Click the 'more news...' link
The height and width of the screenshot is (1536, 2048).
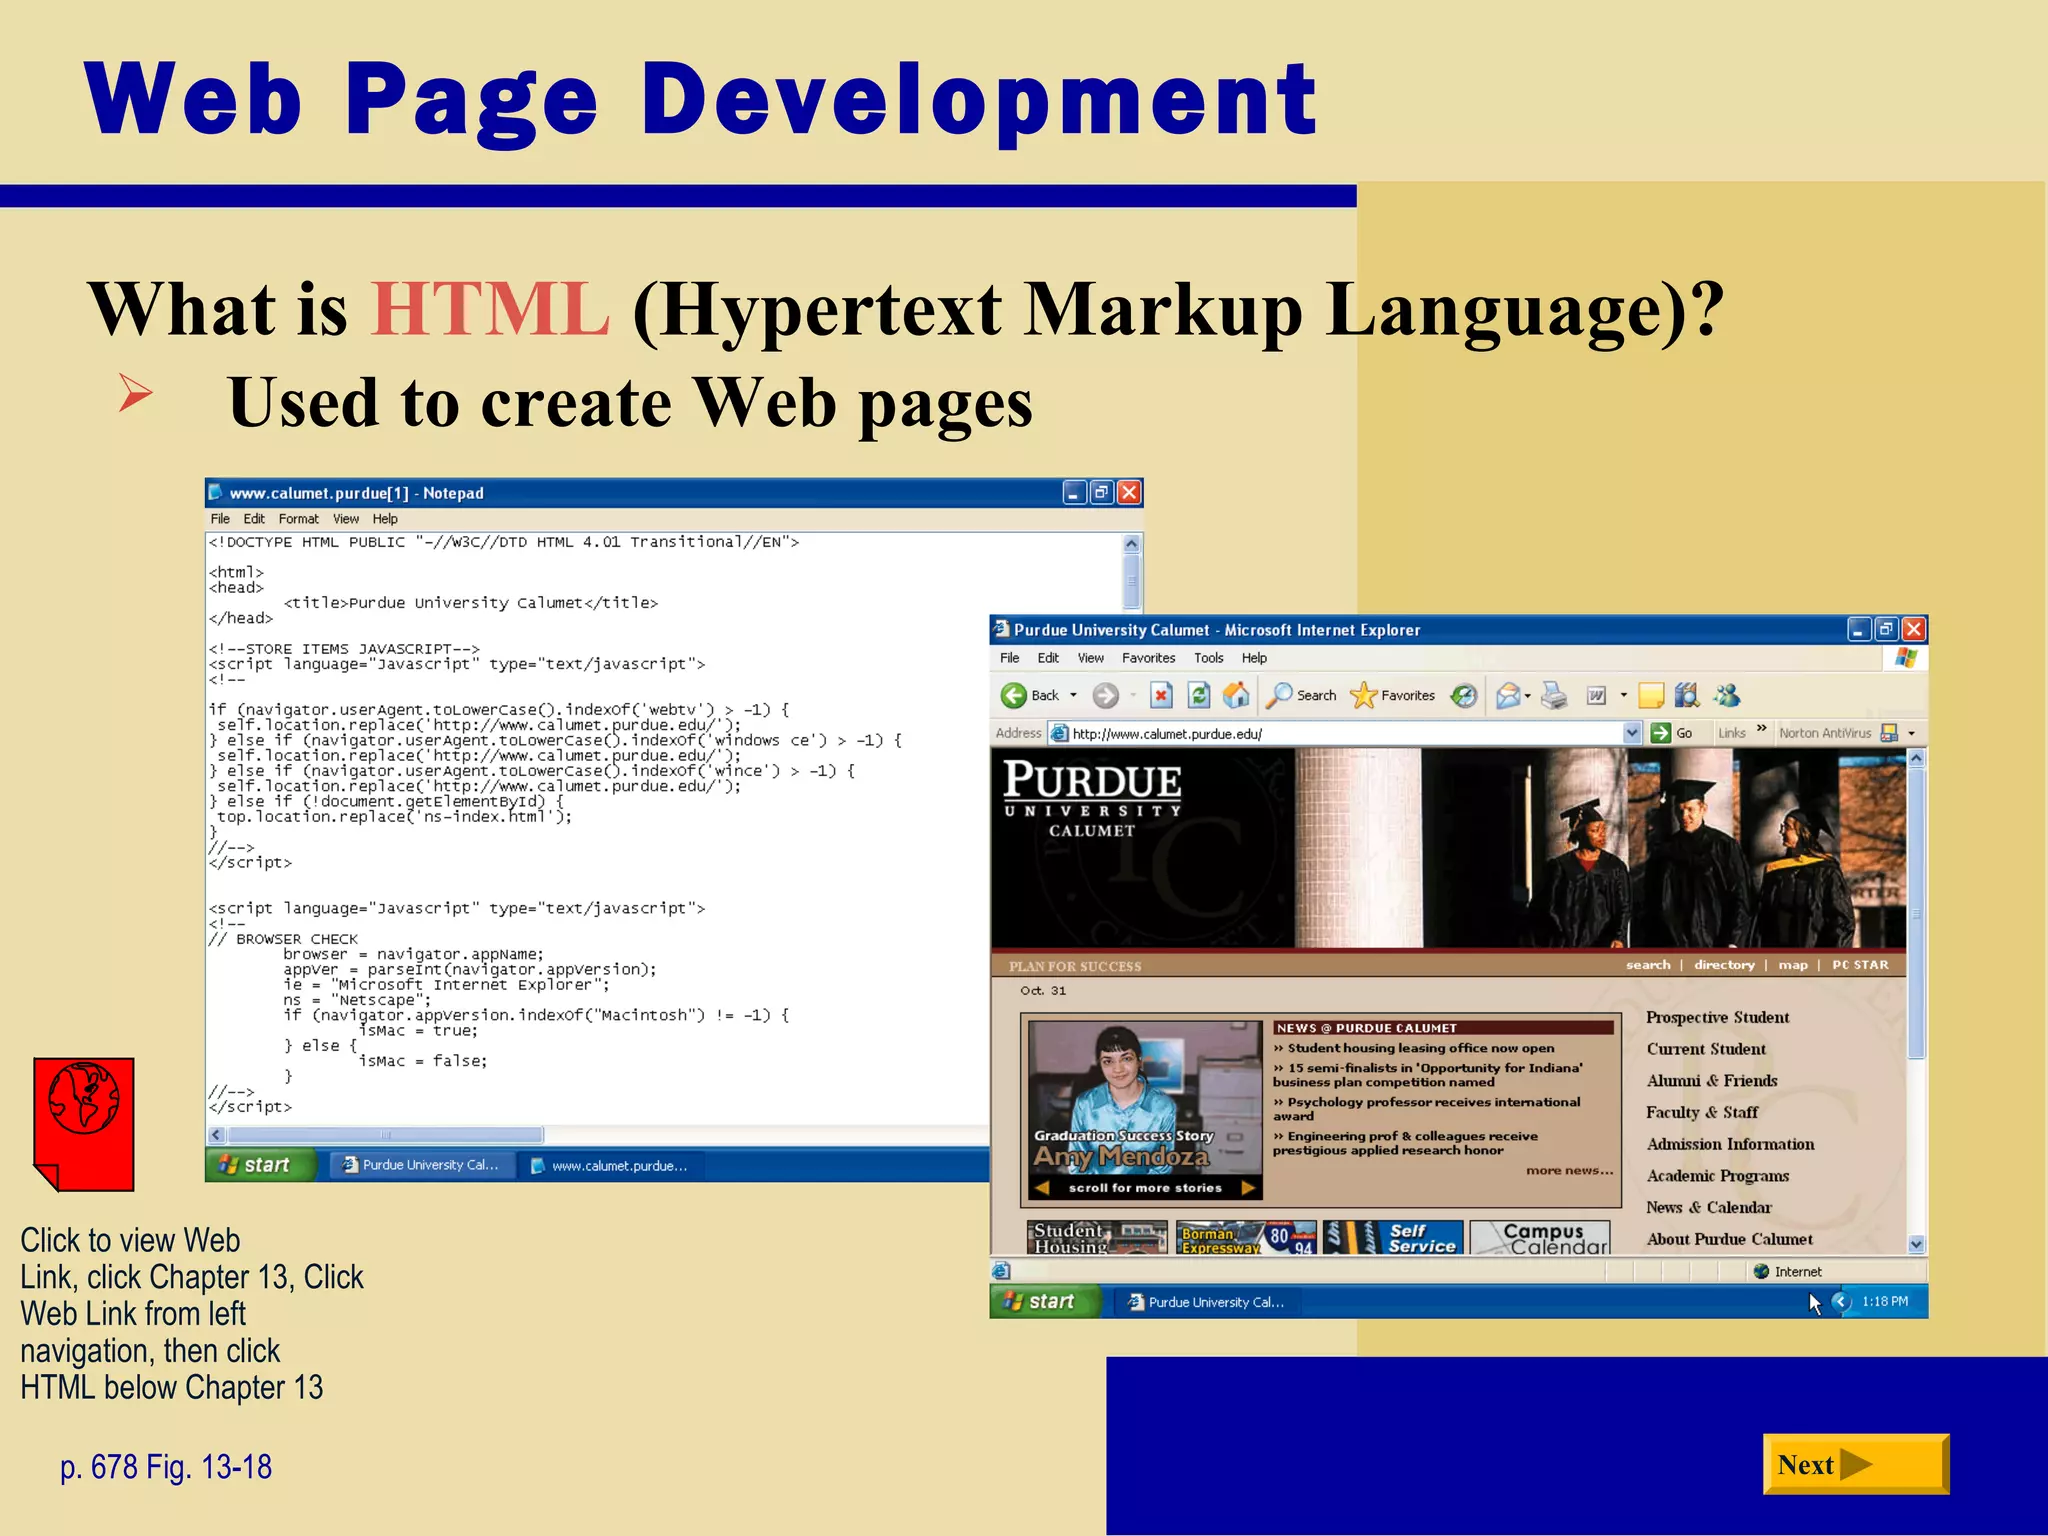coord(1569,1170)
